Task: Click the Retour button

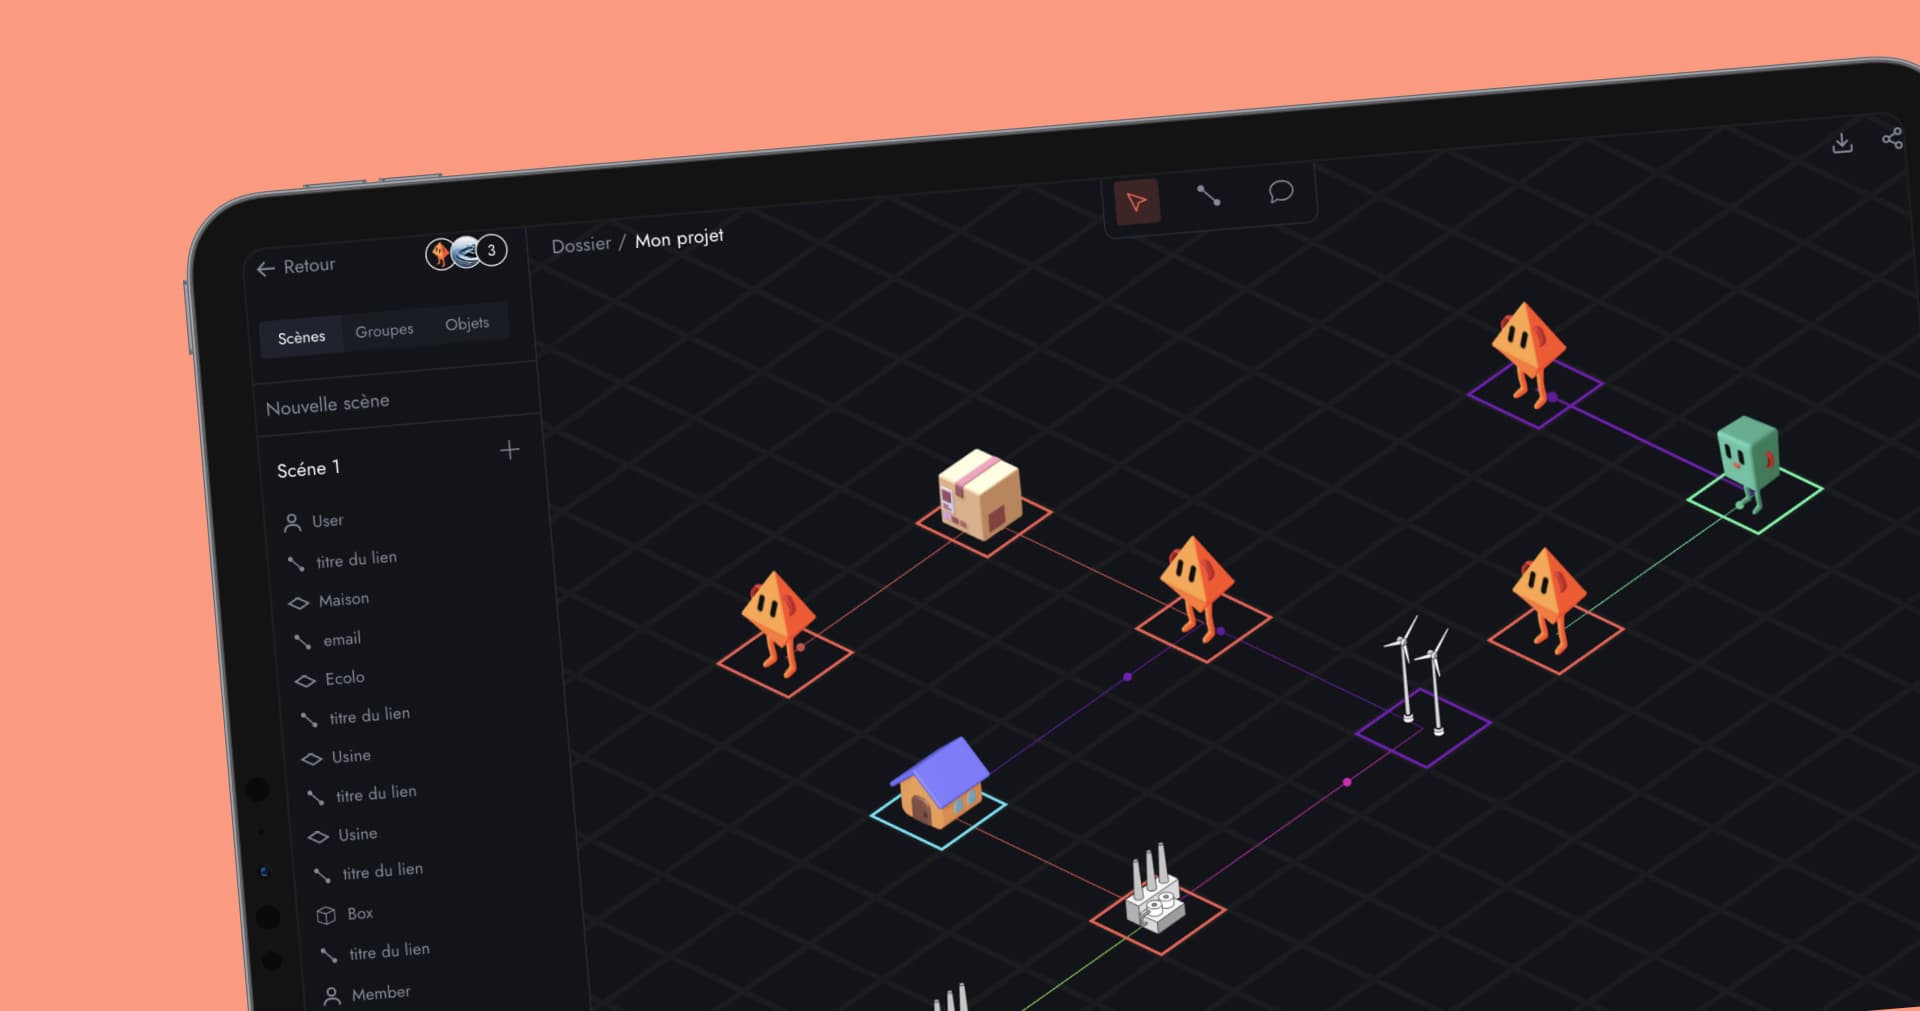Action: (x=296, y=267)
